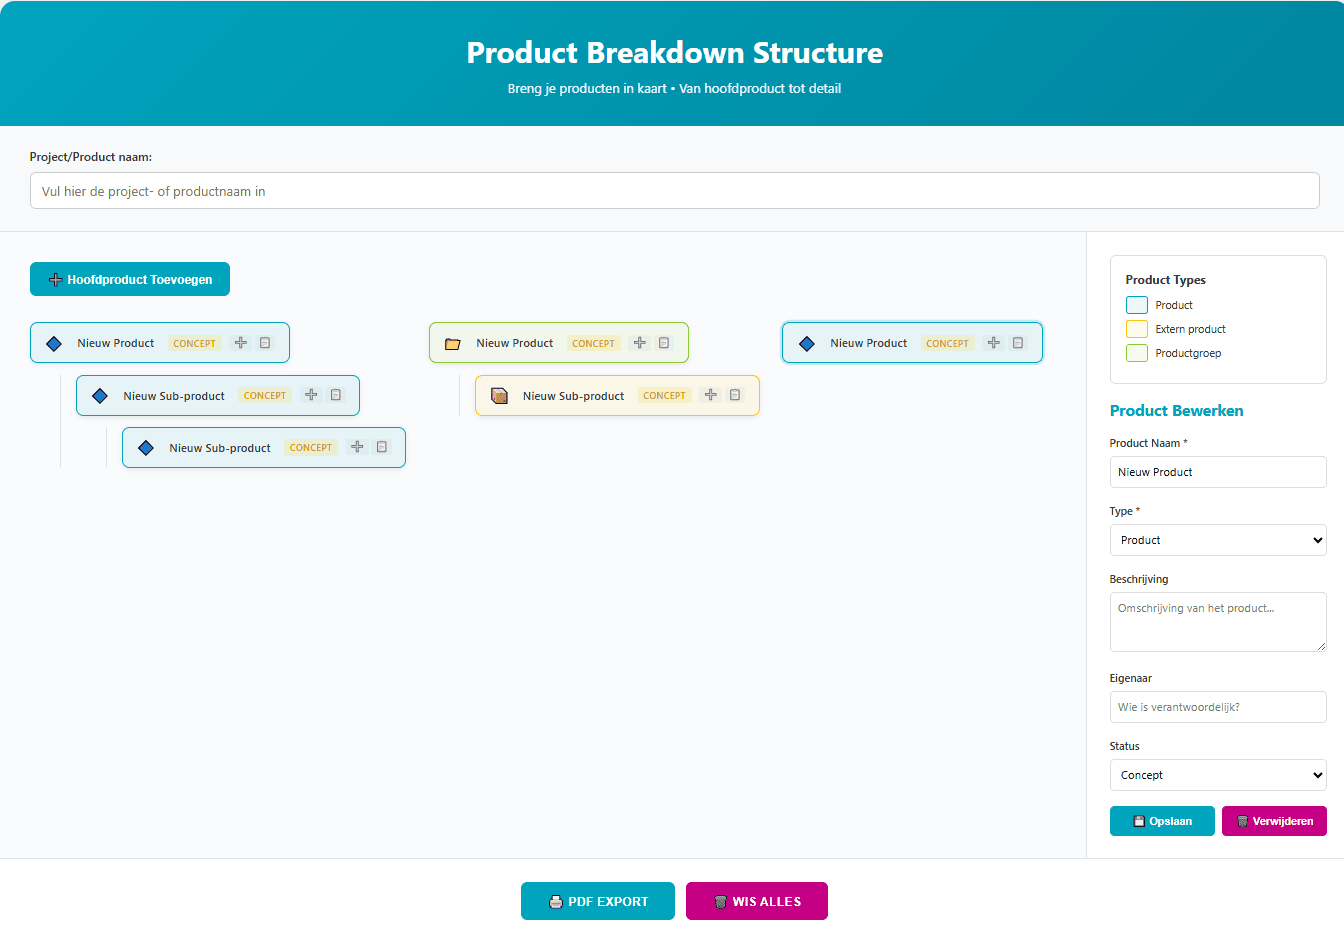Click the folder icon on the Productgroep card

[x=452, y=342]
